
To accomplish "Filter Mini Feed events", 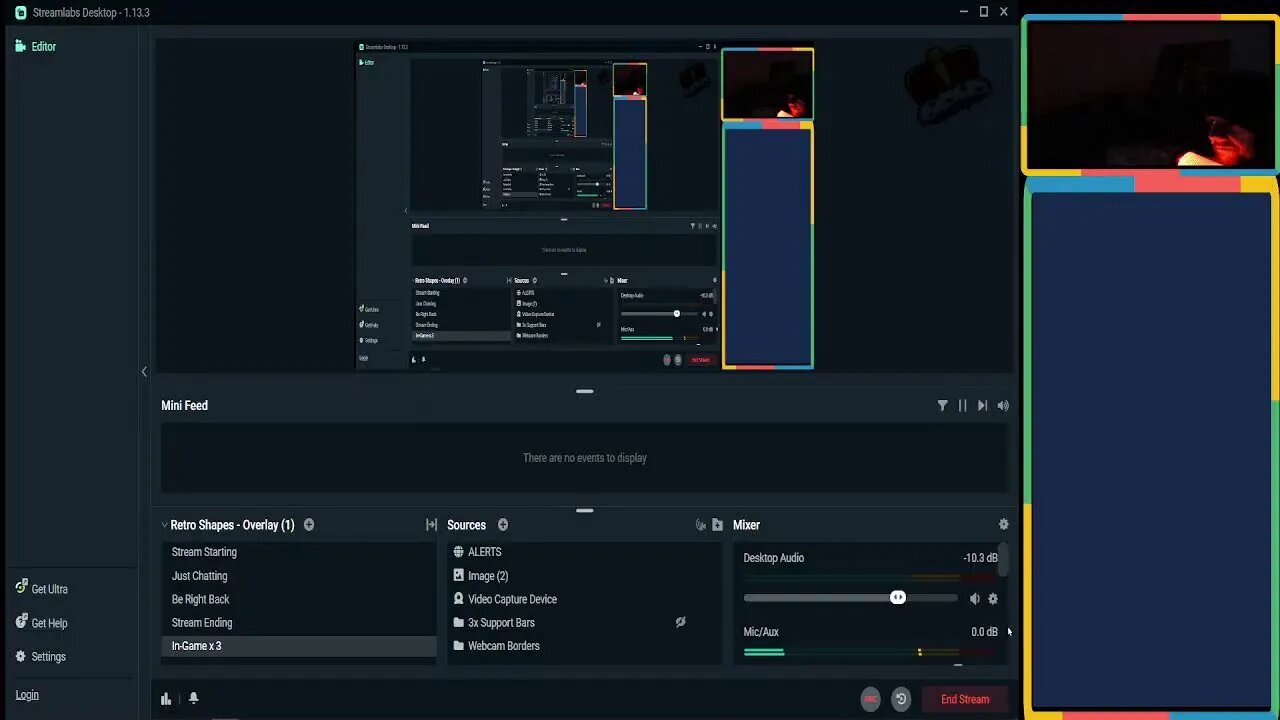I will coord(942,405).
